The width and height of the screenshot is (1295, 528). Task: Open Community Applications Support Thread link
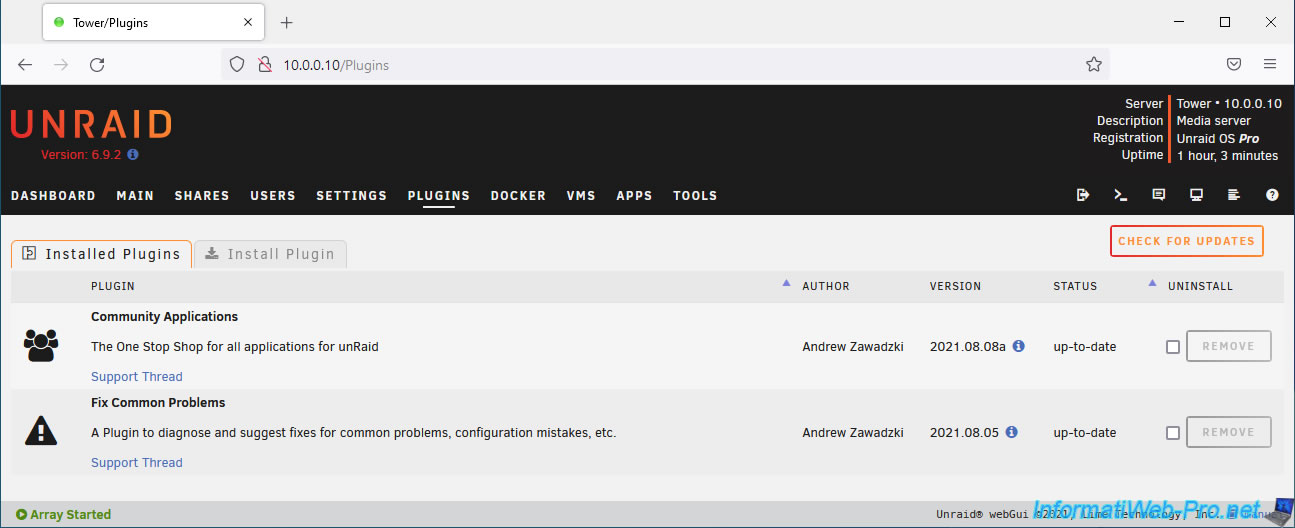pyautogui.click(x=137, y=377)
